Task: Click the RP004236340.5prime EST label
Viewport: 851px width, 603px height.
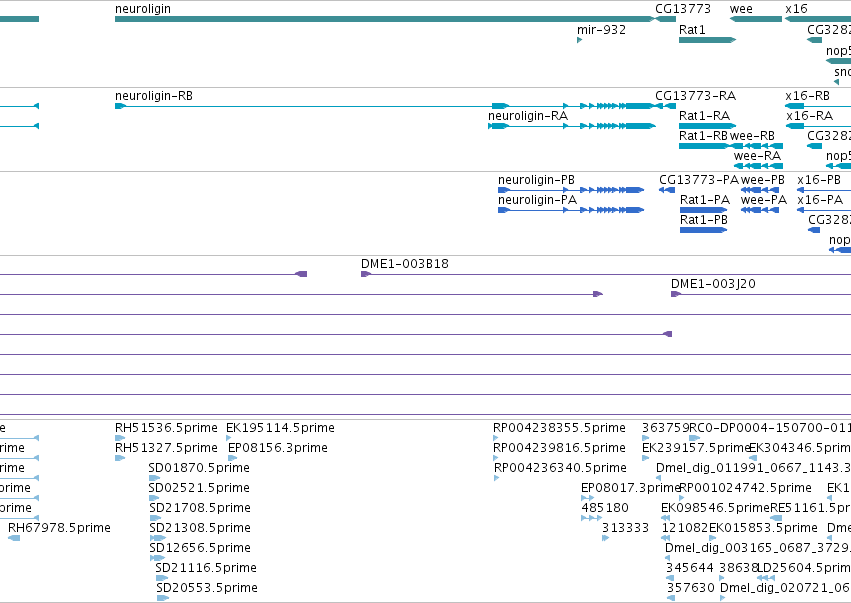Action: [561, 468]
